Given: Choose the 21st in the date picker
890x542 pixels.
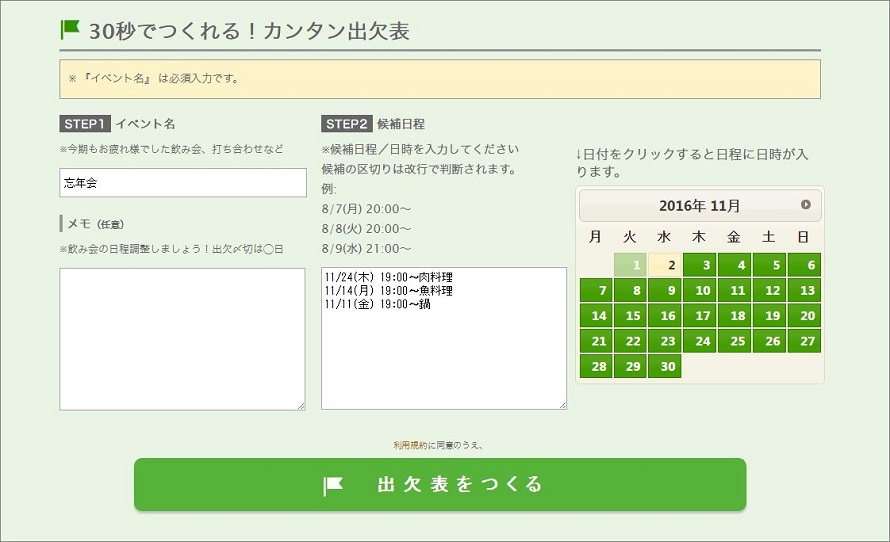Looking at the screenshot, I should pos(595,341).
